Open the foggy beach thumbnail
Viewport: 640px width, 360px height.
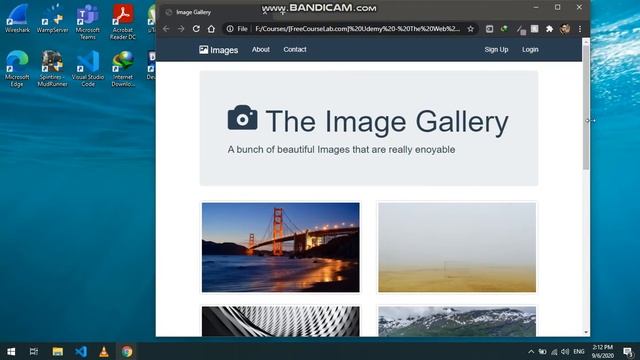457,247
